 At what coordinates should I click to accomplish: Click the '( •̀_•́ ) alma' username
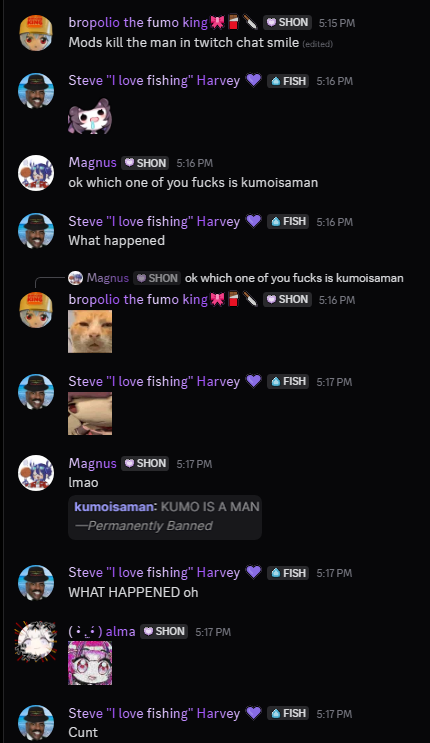(x=102, y=631)
